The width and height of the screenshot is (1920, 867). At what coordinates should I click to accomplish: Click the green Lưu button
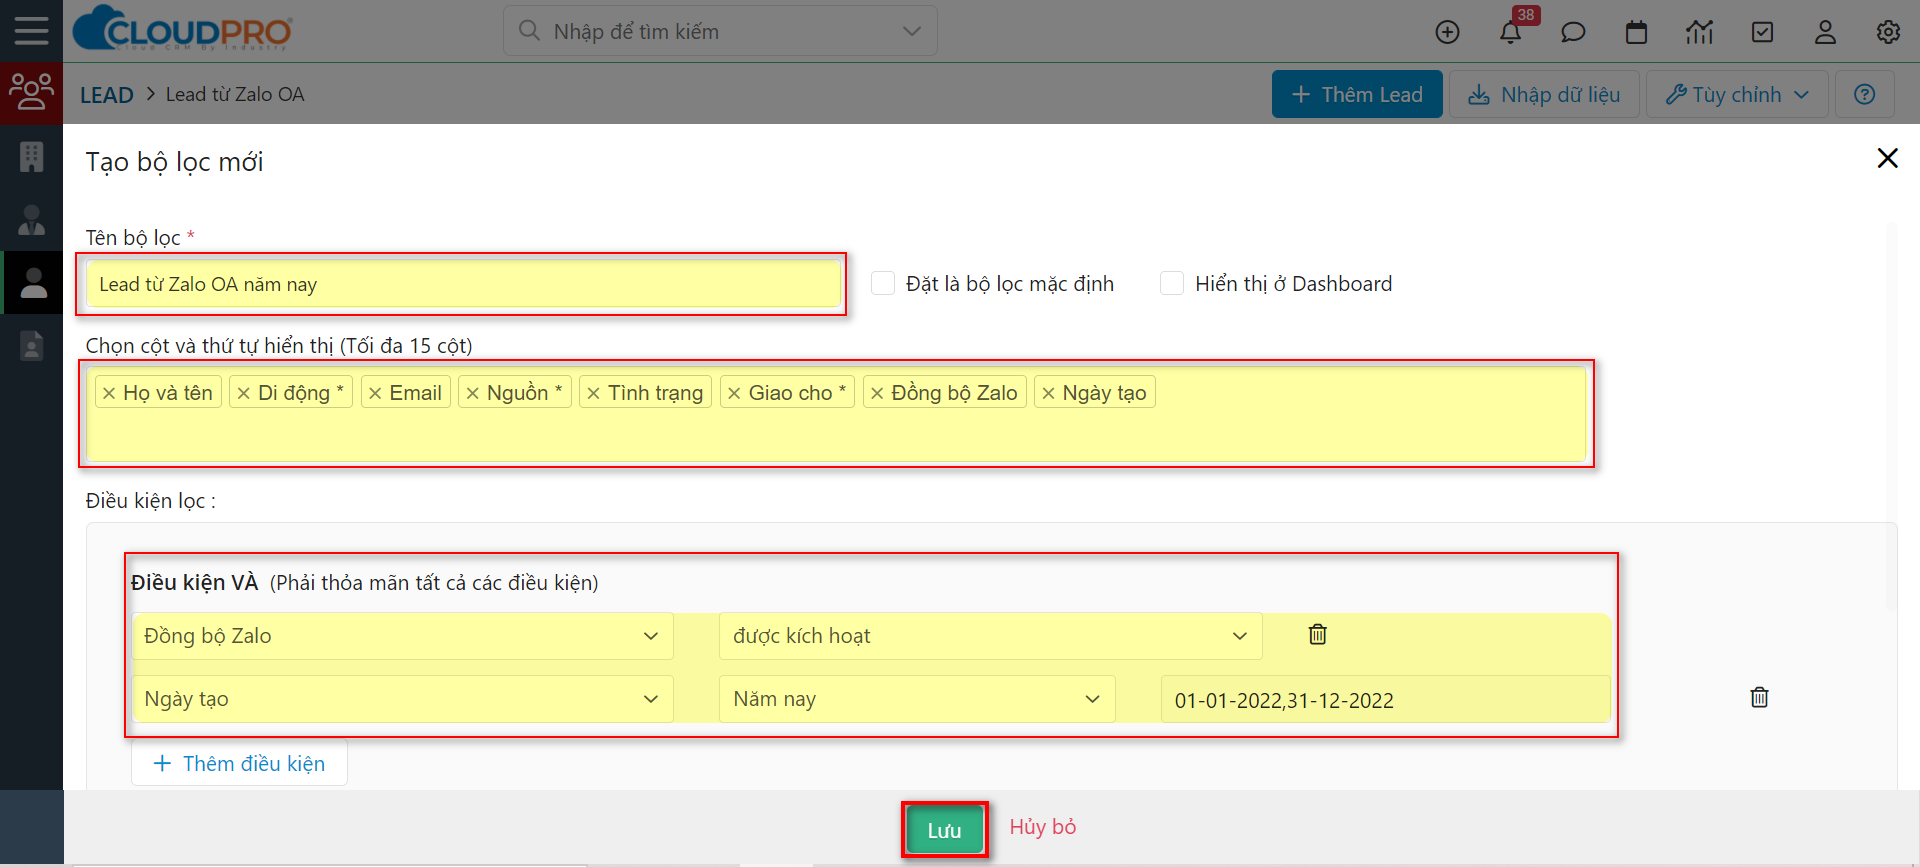click(x=944, y=830)
